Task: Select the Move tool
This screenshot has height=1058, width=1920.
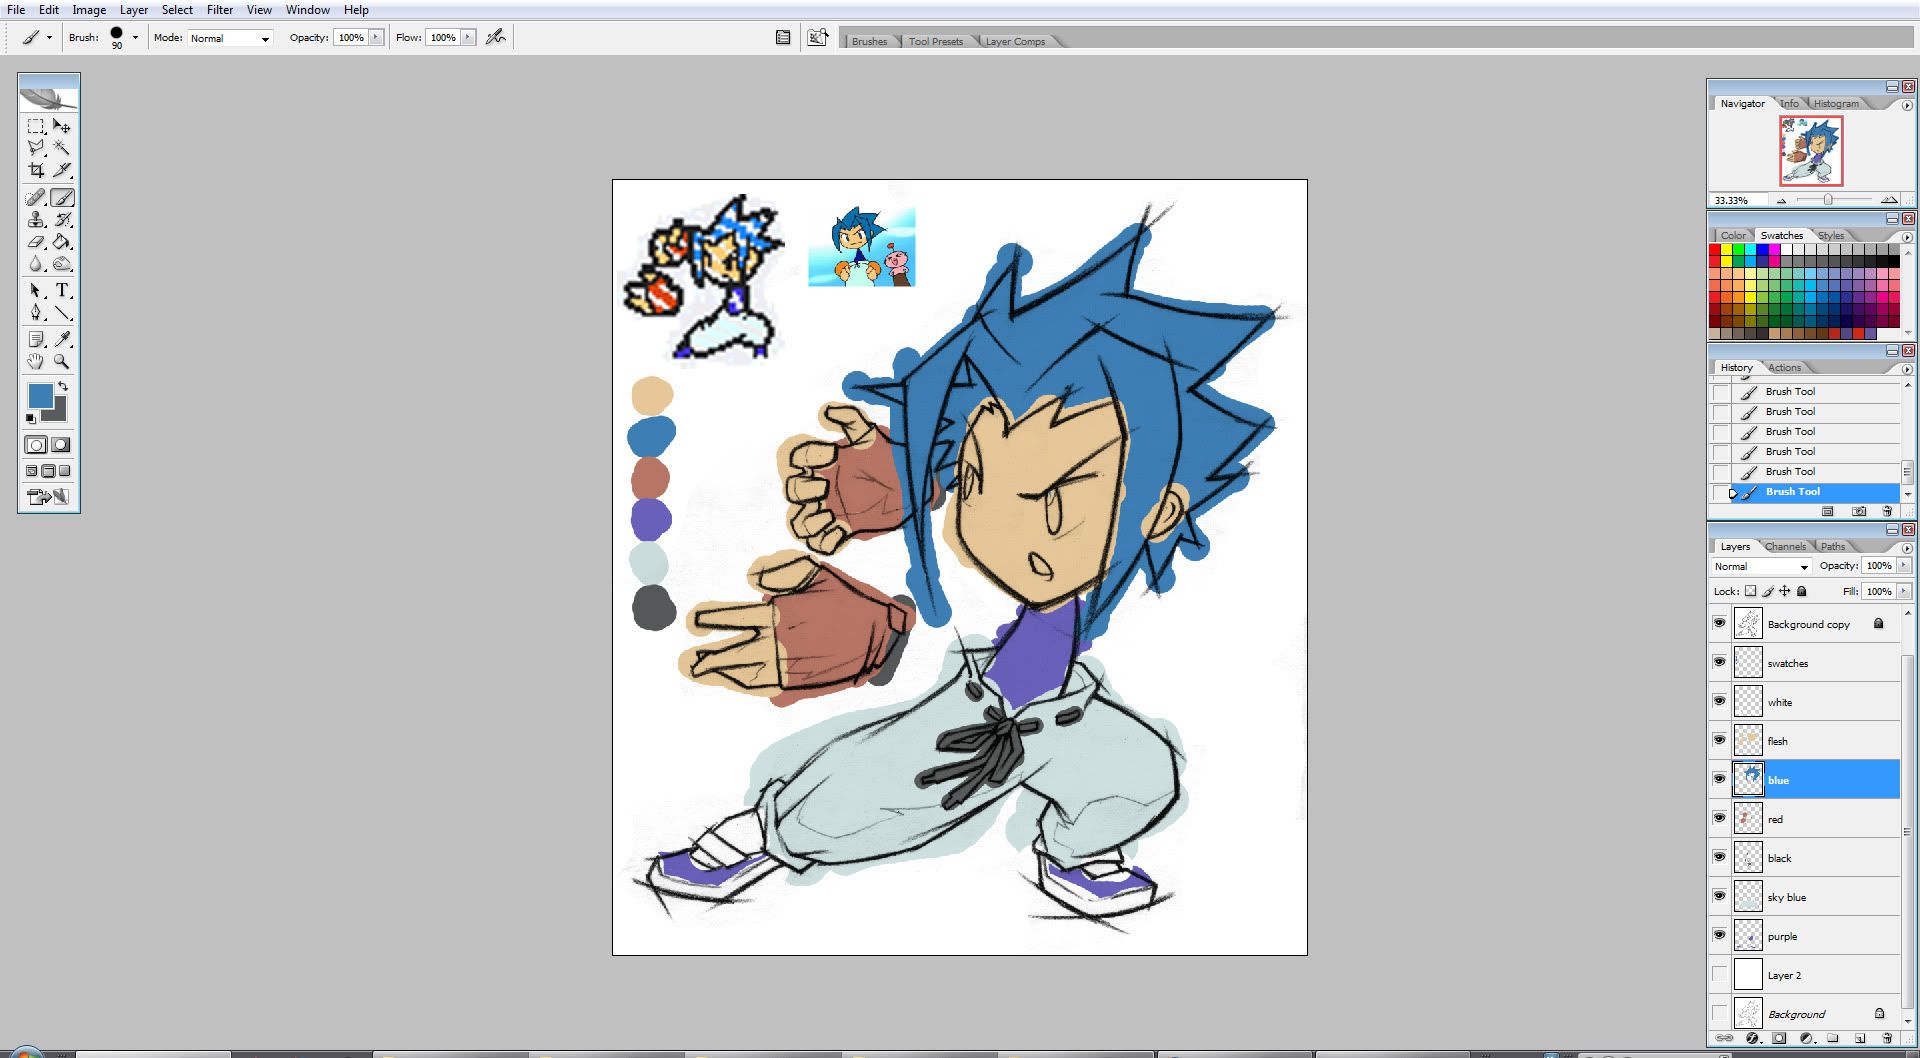Action: click(x=62, y=126)
